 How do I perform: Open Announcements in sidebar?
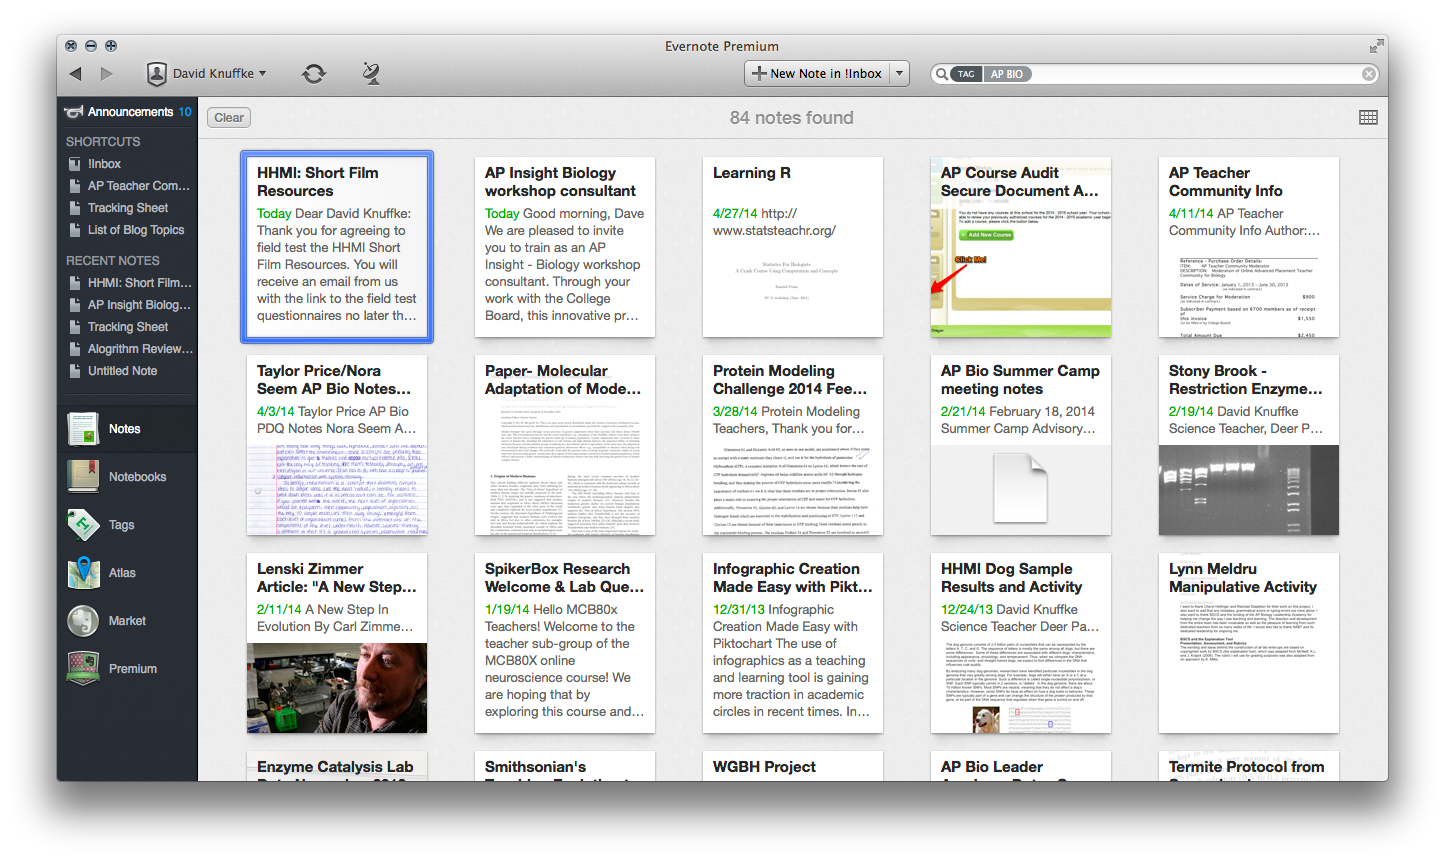point(127,112)
